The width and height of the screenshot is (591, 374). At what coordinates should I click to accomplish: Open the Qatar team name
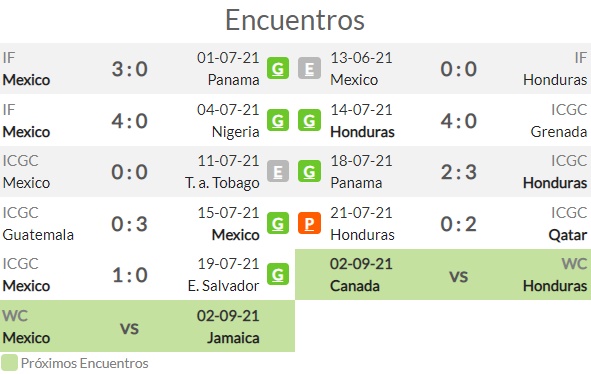click(568, 235)
